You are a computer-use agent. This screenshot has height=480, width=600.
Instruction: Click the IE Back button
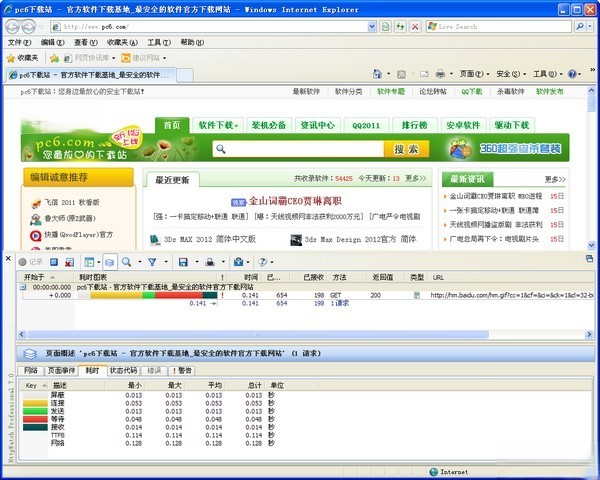click(x=12, y=26)
